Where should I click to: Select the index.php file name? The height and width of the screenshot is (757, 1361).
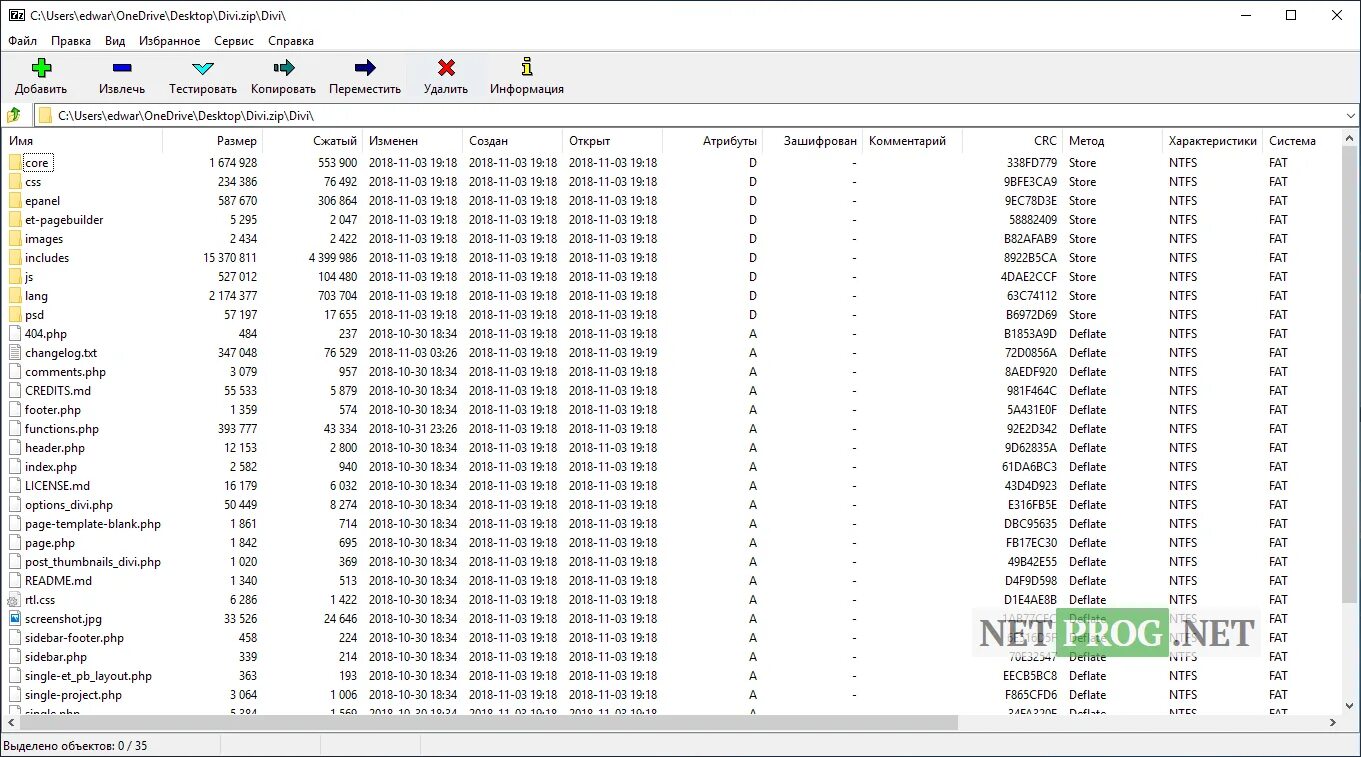51,467
